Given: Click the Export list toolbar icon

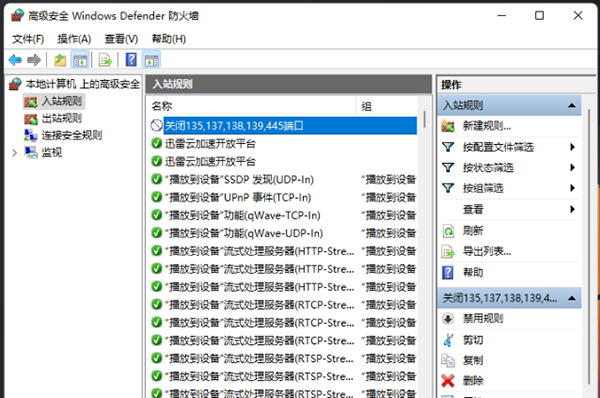Looking at the screenshot, I should click(105, 60).
